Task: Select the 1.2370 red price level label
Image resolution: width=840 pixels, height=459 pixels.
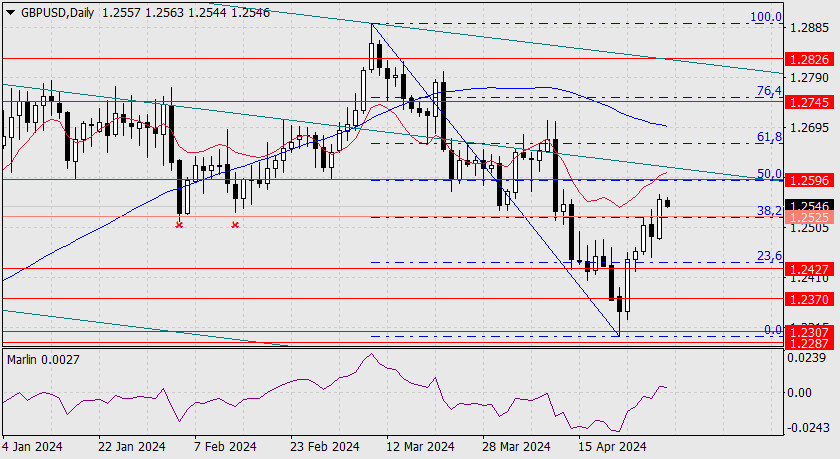Action: 809,299
